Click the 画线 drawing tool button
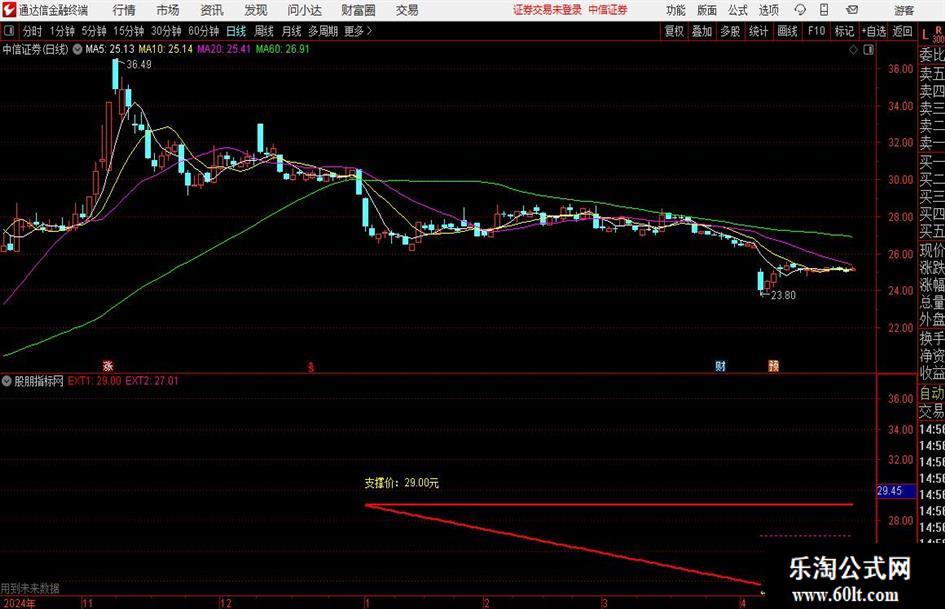Image resolution: width=945 pixels, height=609 pixels. (787, 31)
